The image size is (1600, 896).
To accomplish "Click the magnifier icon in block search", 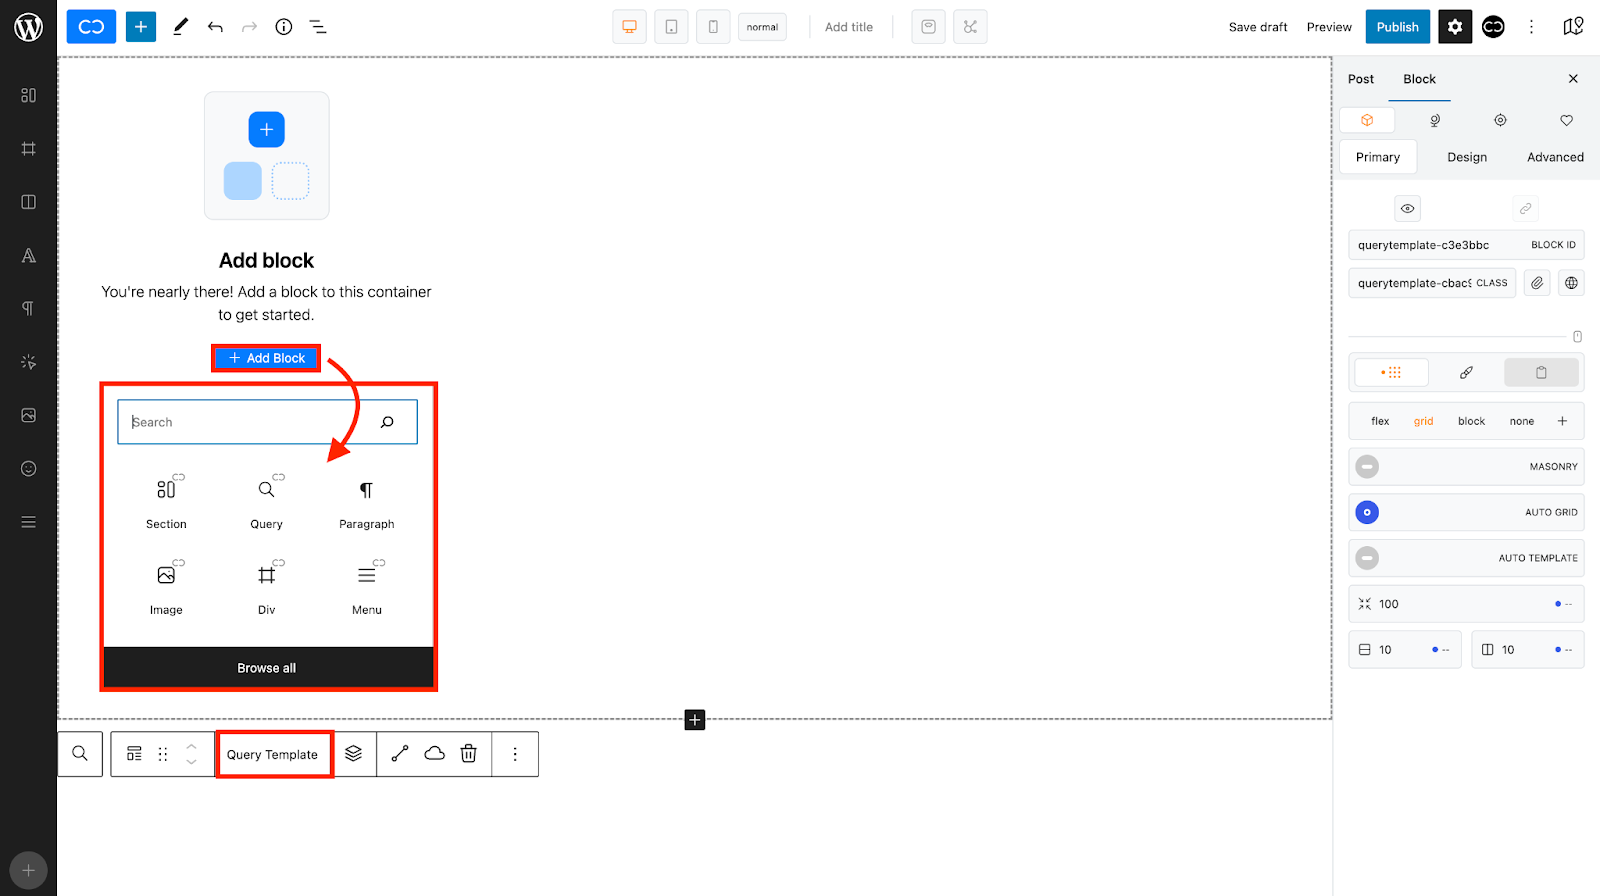I will pos(387,422).
